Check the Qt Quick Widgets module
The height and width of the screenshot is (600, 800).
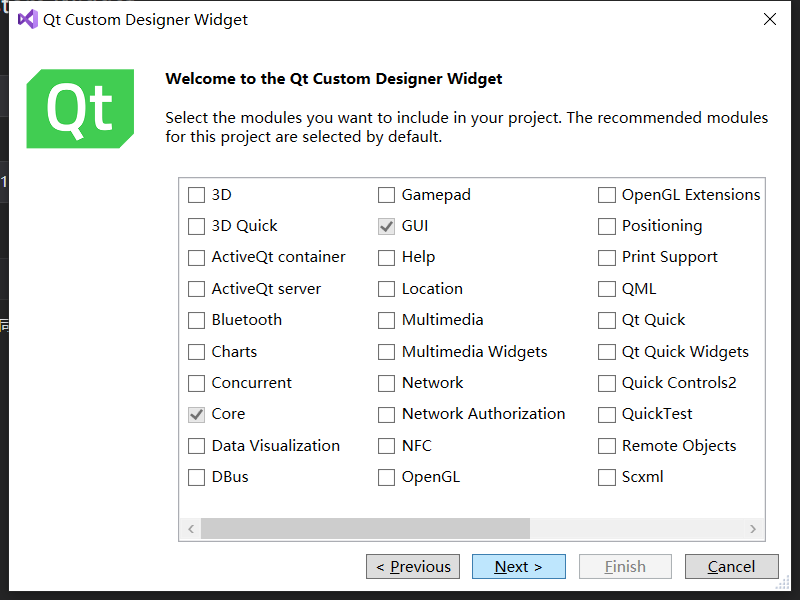(x=606, y=351)
